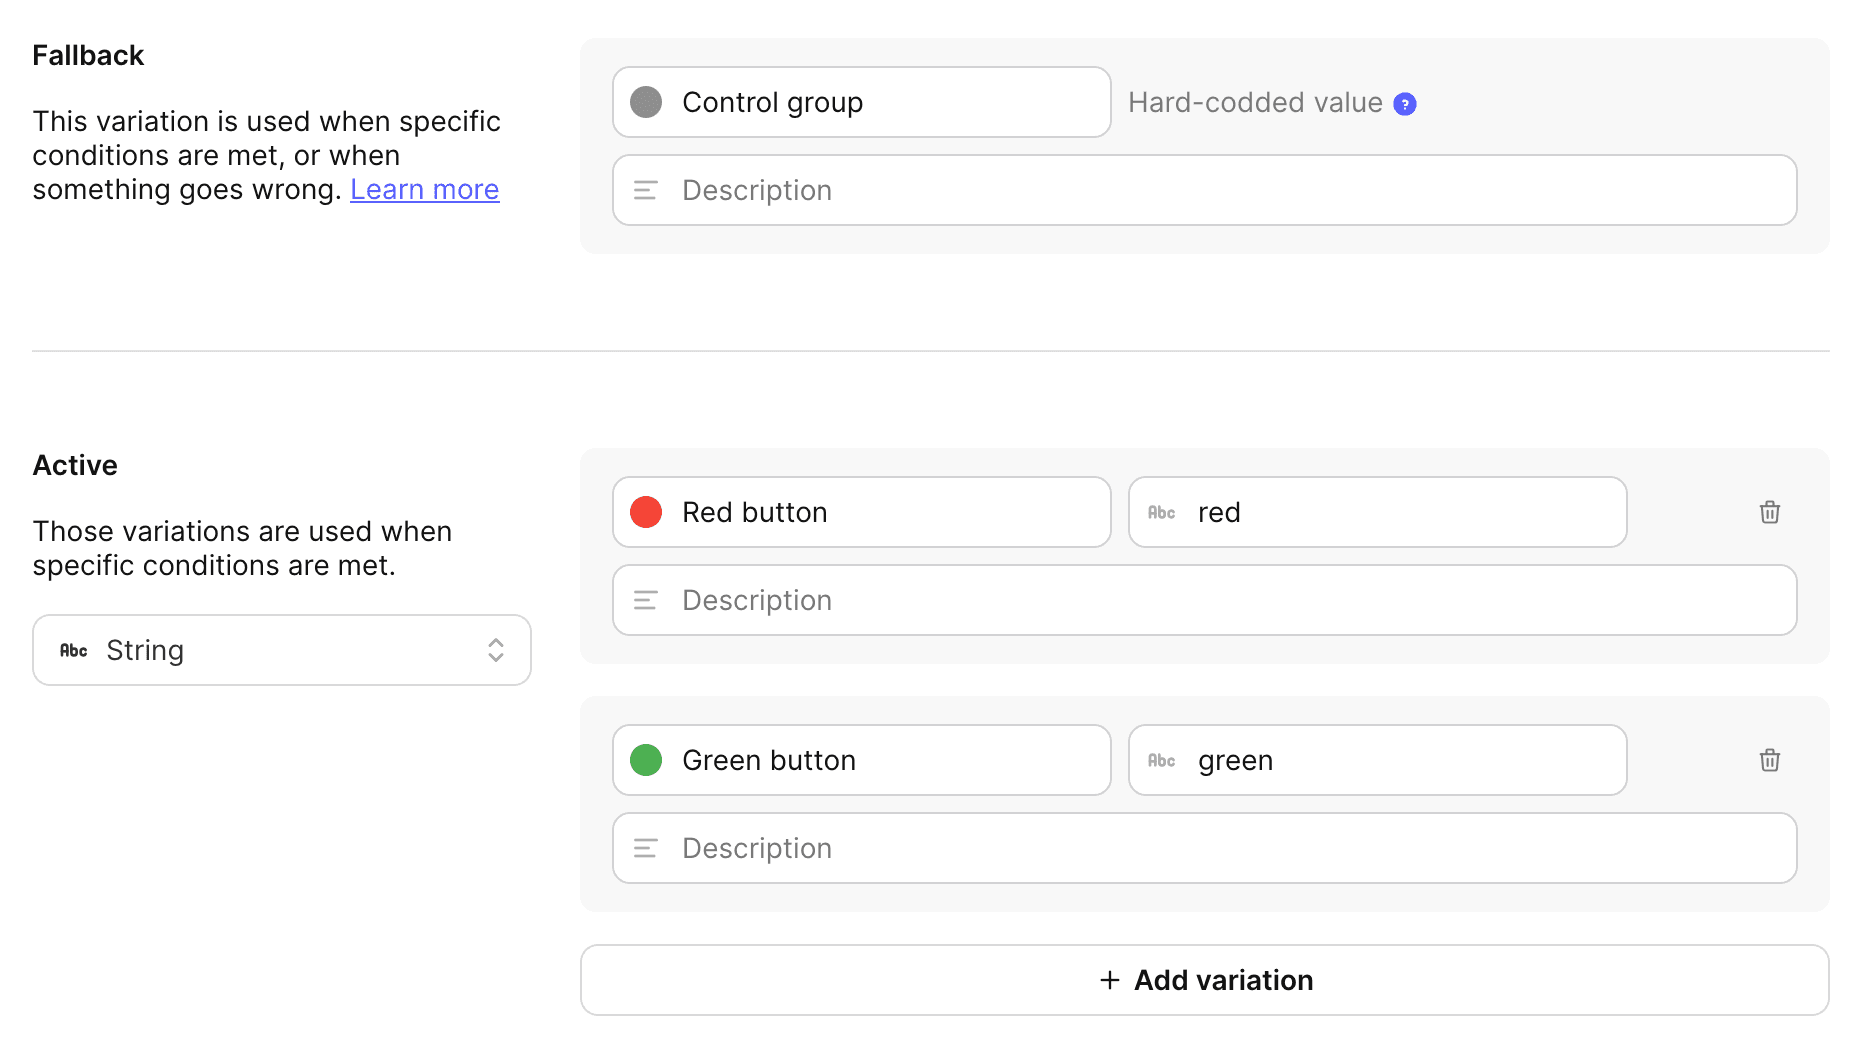The image size is (1858, 1048).
Task: Pick the green color swatch for Green button
Action: pos(646,760)
